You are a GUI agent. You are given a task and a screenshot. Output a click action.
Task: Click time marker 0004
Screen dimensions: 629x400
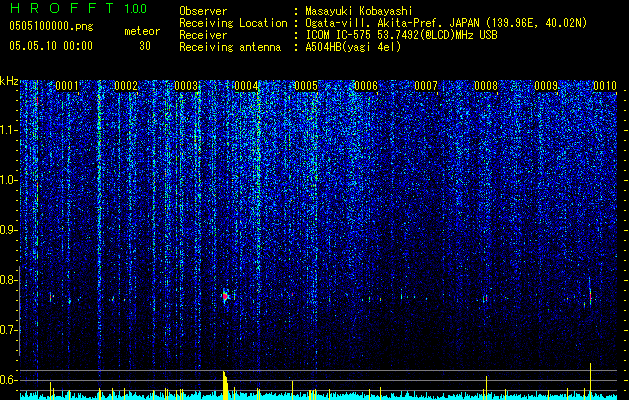(246, 86)
